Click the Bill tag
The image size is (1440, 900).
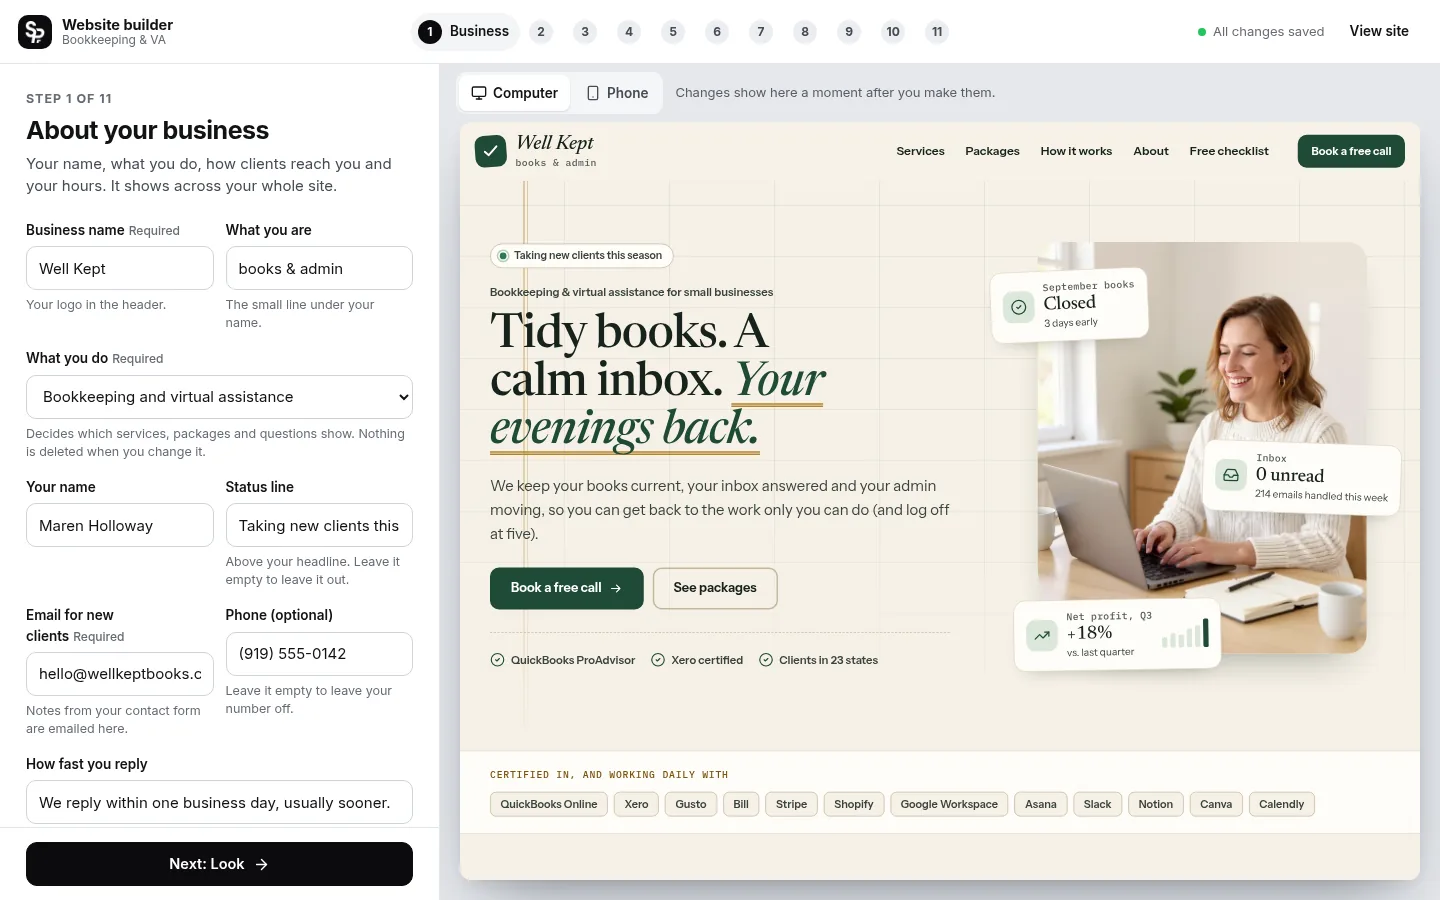tap(741, 804)
